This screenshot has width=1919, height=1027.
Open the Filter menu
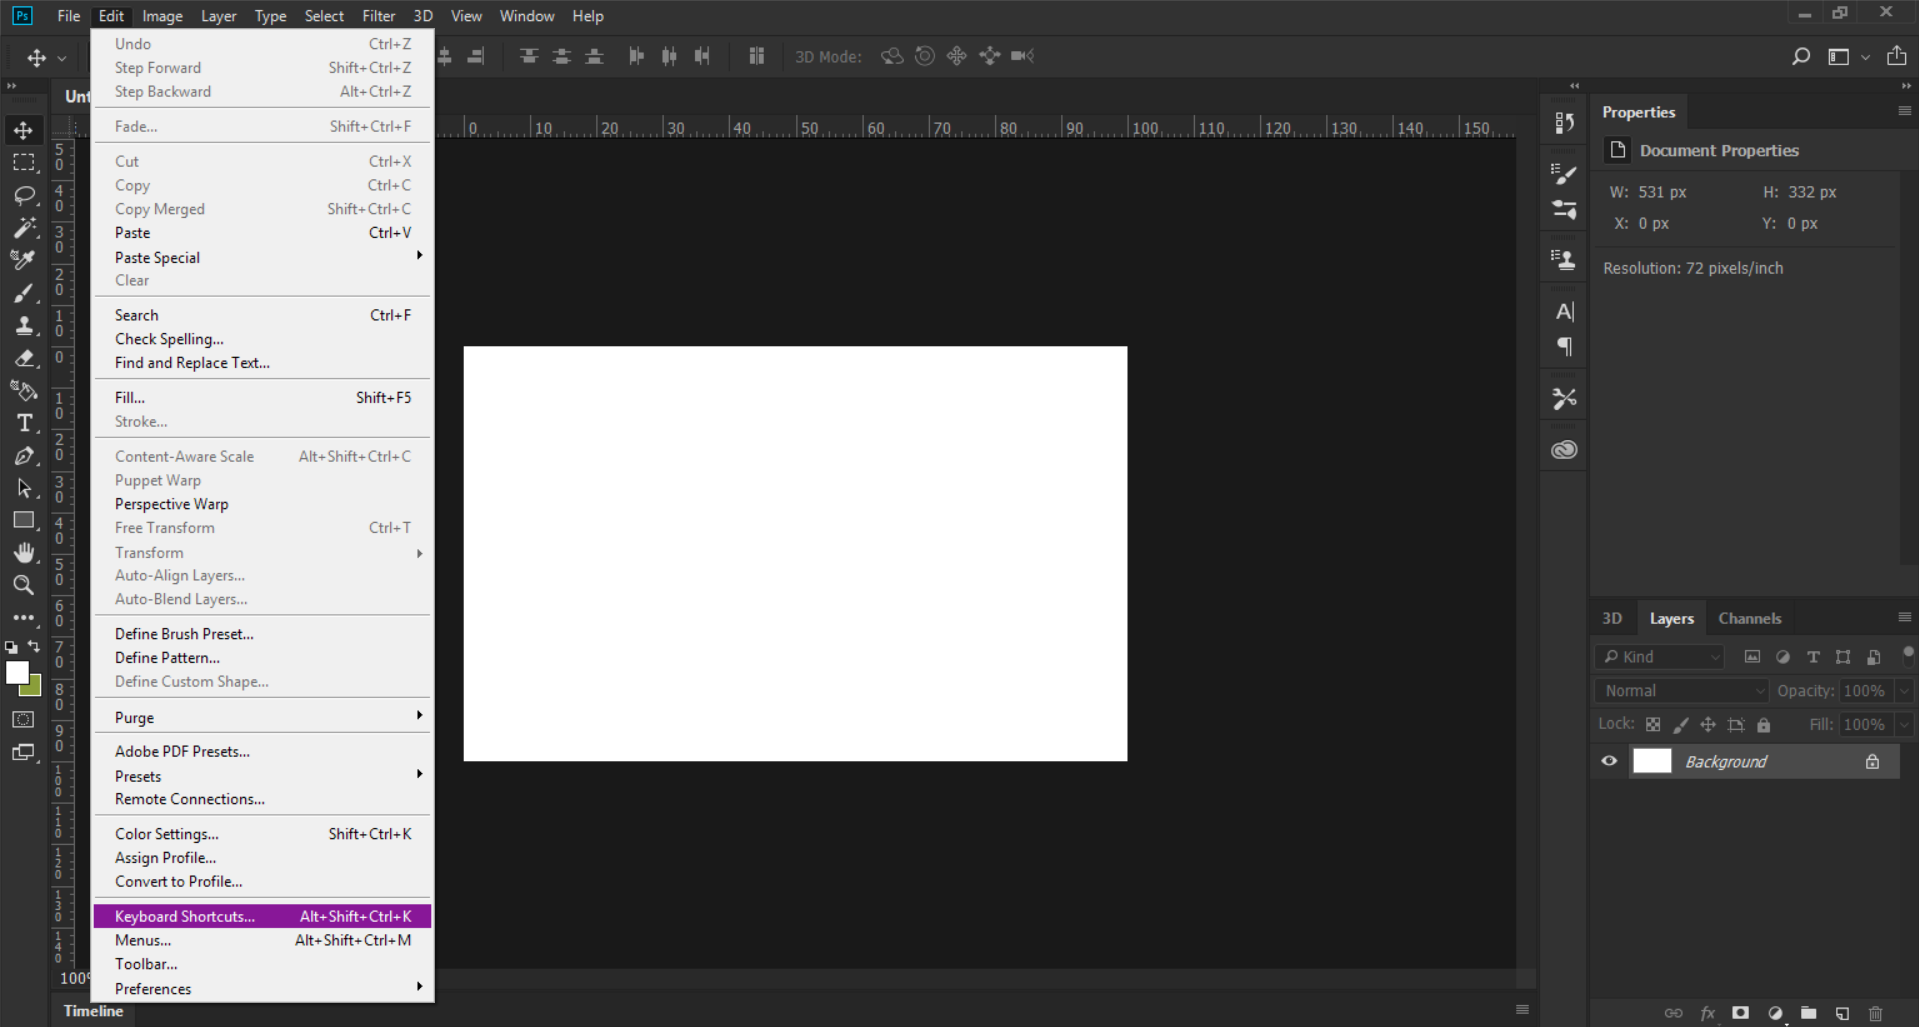click(x=378, y=16)
